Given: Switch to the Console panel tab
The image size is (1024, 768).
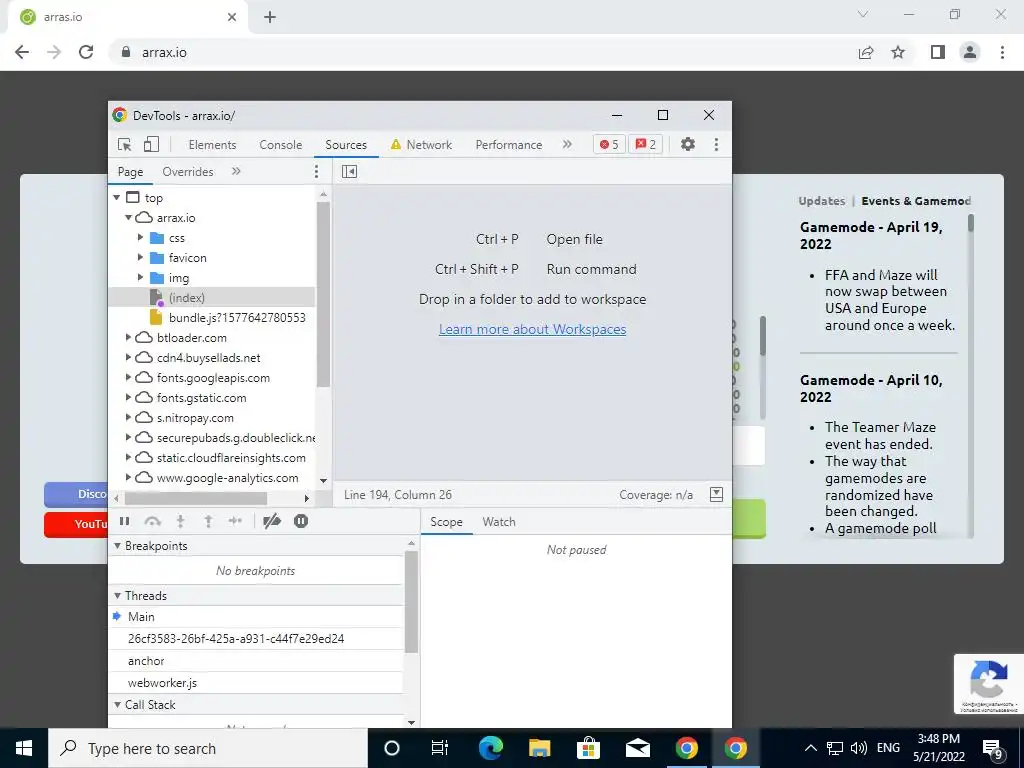Looking at the screenshot, I should point(281,144).
